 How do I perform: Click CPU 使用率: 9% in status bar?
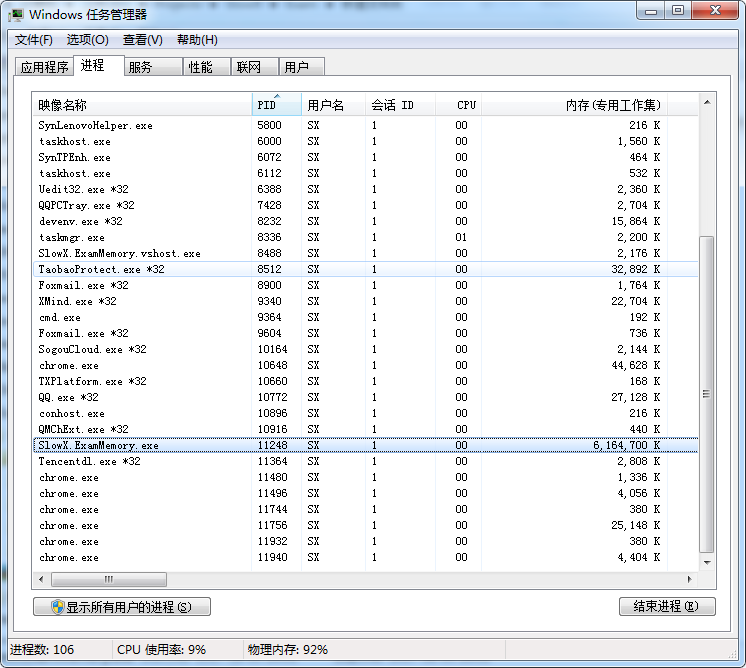click(x=161, y=649)
